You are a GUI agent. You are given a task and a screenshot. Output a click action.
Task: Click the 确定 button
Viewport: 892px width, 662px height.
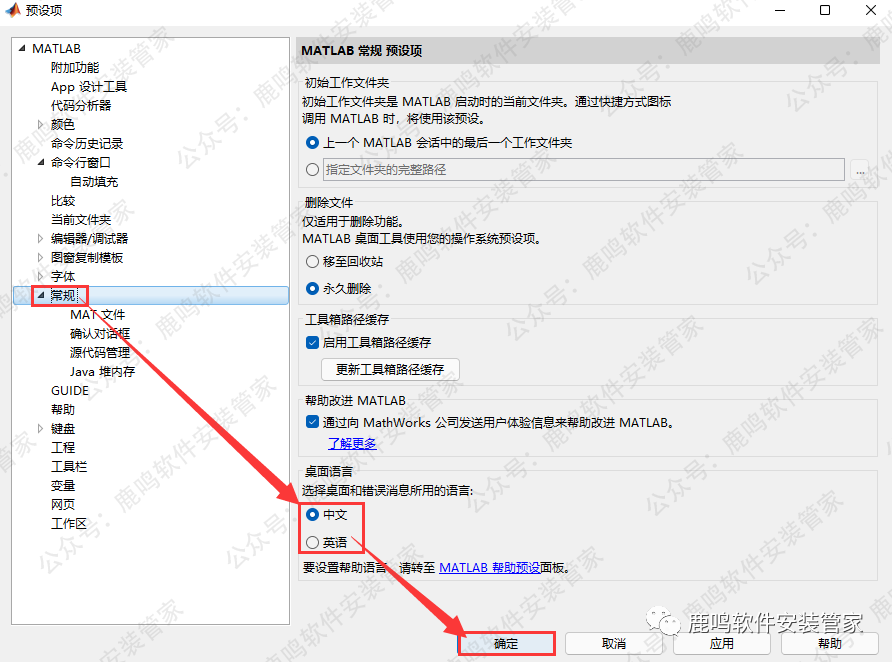tap(506, 644)
